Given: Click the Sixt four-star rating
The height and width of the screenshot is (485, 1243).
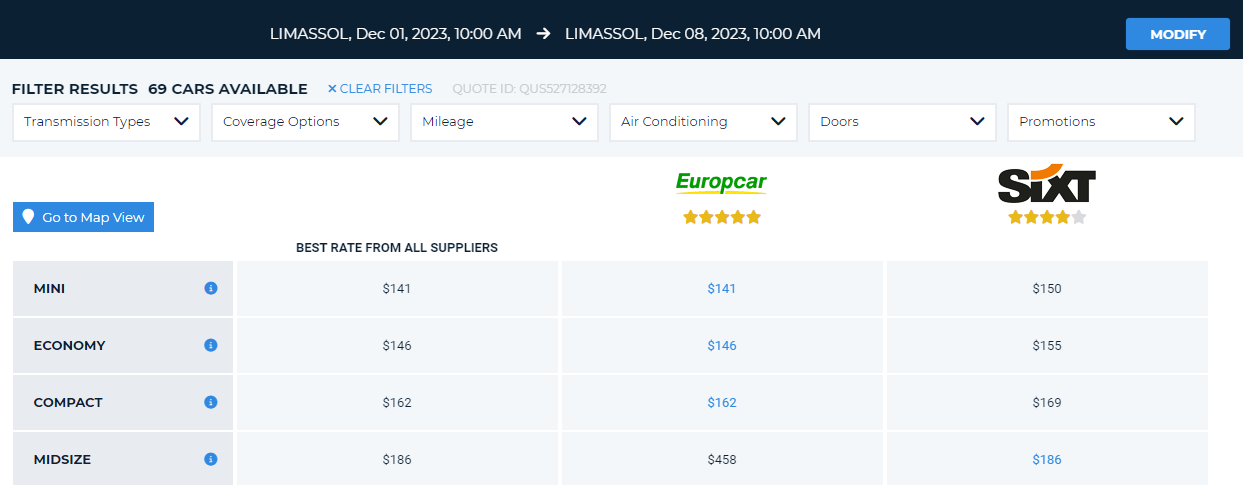Looking at the screenshot, I should tap(1047, 217).
